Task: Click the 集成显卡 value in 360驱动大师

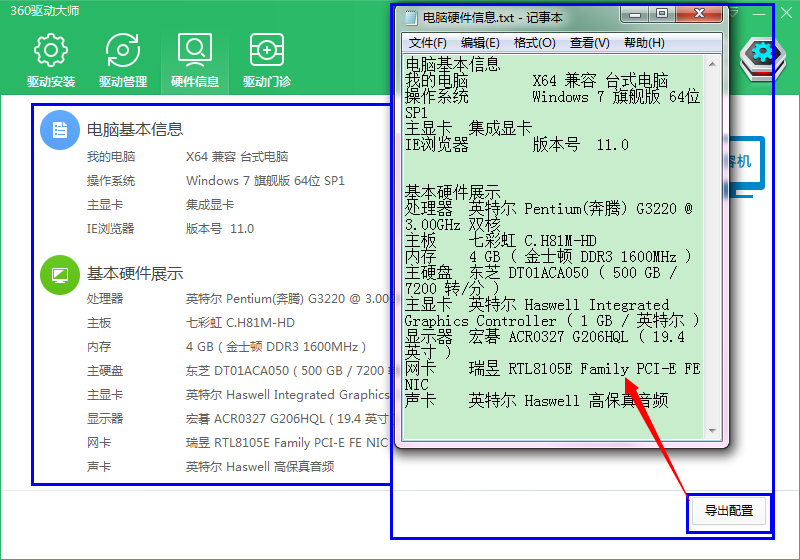Action: point(210,205)
